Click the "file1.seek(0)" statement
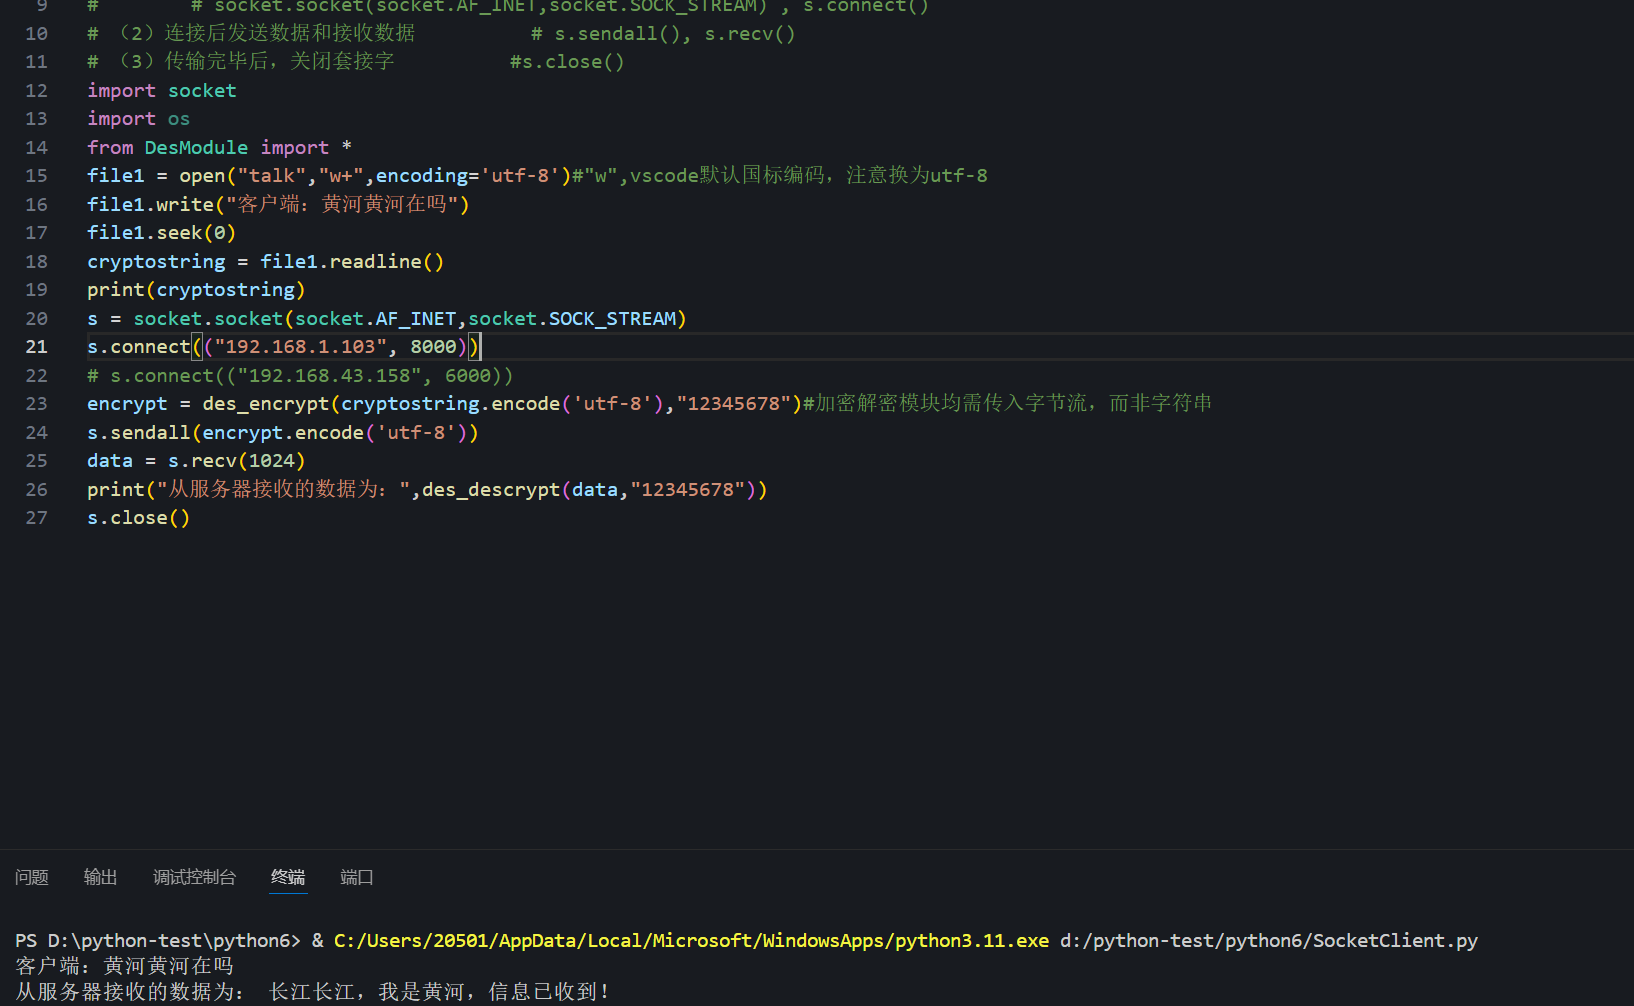The width and height of the screenshot is (1634, 1006). coord(162,233)
